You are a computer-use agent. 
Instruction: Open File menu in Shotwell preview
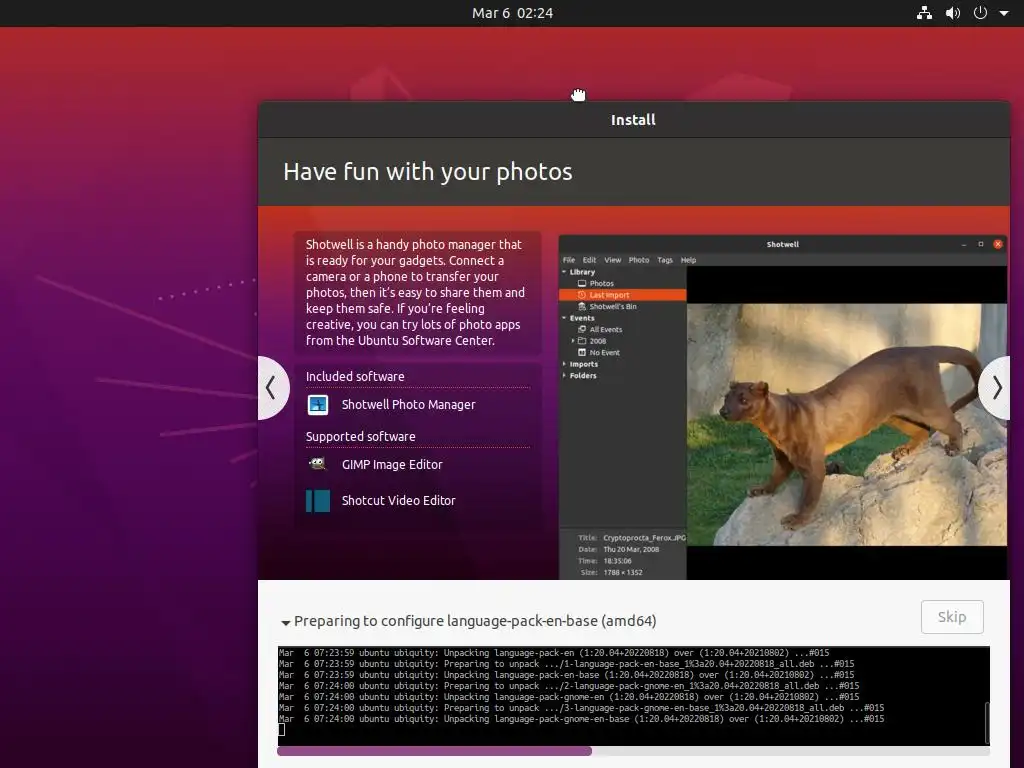pyautogui.click(x=569, y=260)
